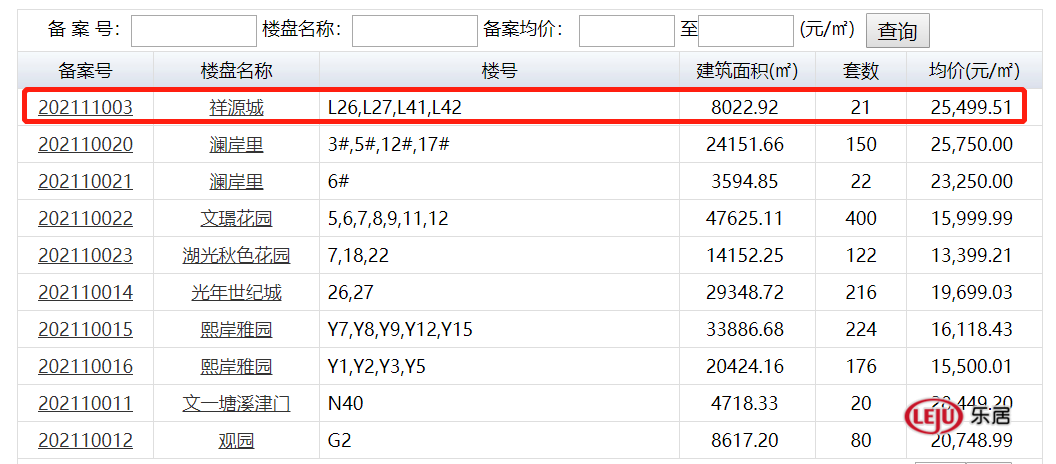1056x464 pixels.
Task: Open 澜岸里 link in row 202110020
Action: click(x=236, y=145)
